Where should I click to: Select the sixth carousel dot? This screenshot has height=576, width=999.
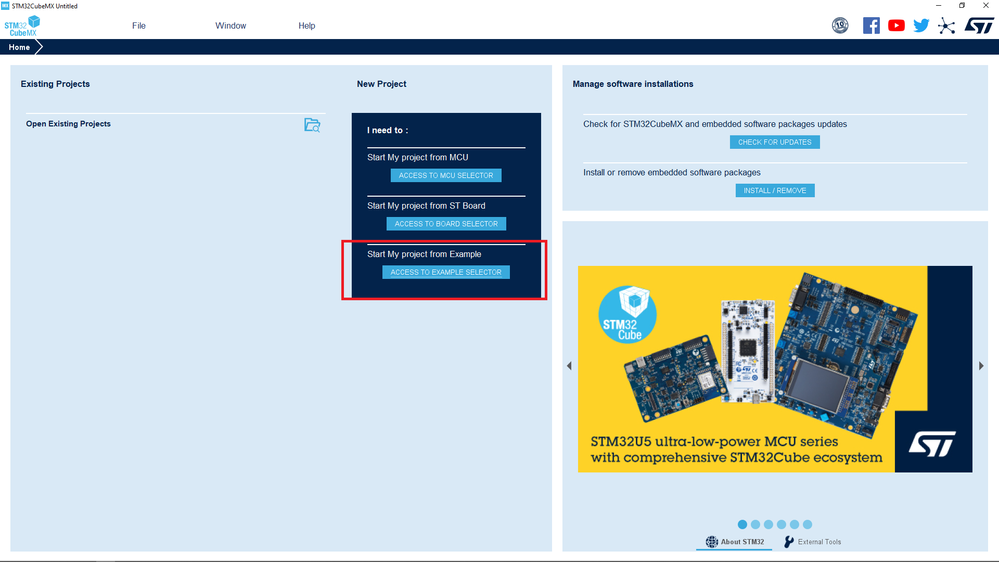click(807, 524)
